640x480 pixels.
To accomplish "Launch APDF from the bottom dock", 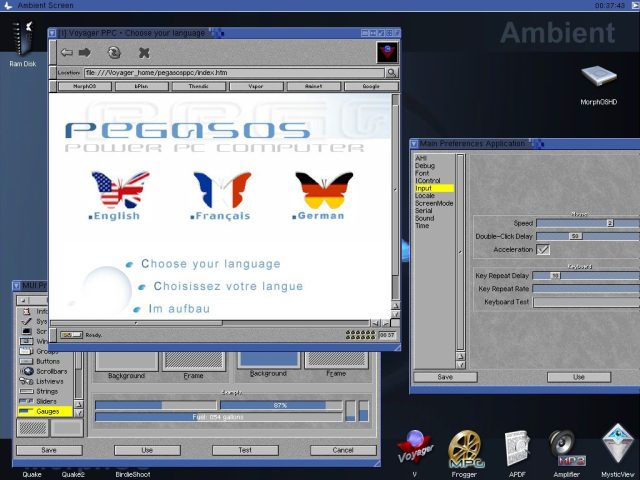I will (x=516, y=447).
